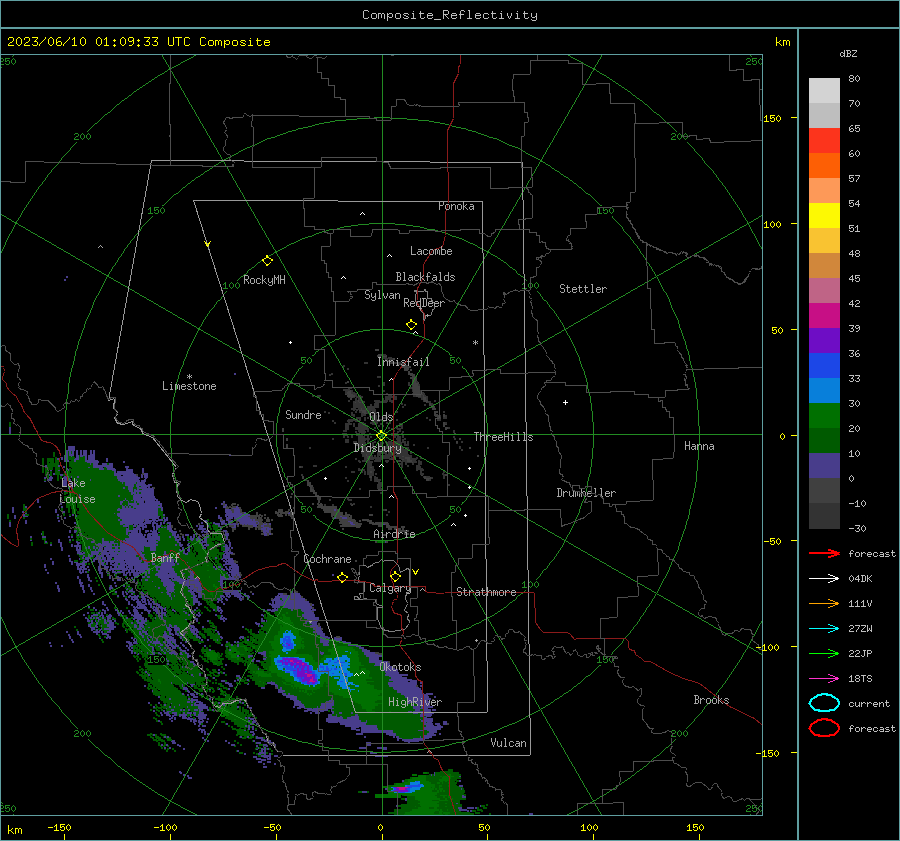
Task: Click the Limestone label
Action: 189,386
